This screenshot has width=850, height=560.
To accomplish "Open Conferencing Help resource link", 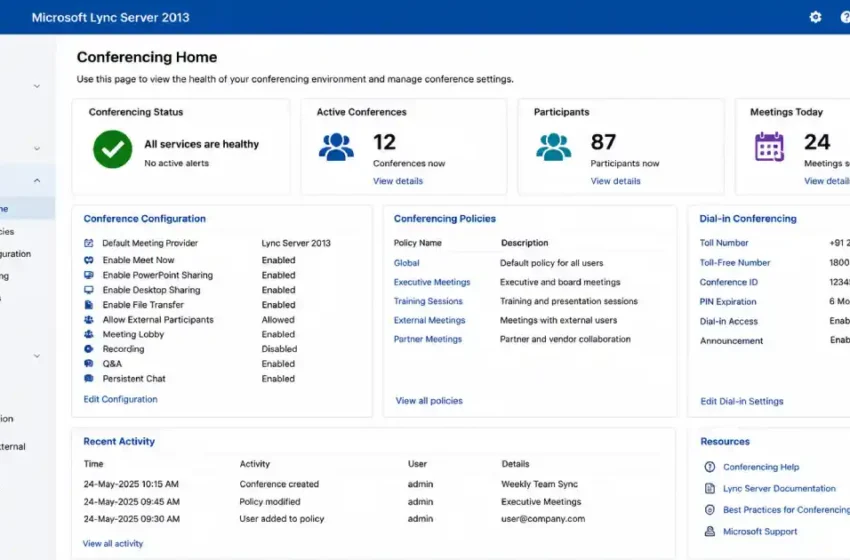I will [761, 467].
